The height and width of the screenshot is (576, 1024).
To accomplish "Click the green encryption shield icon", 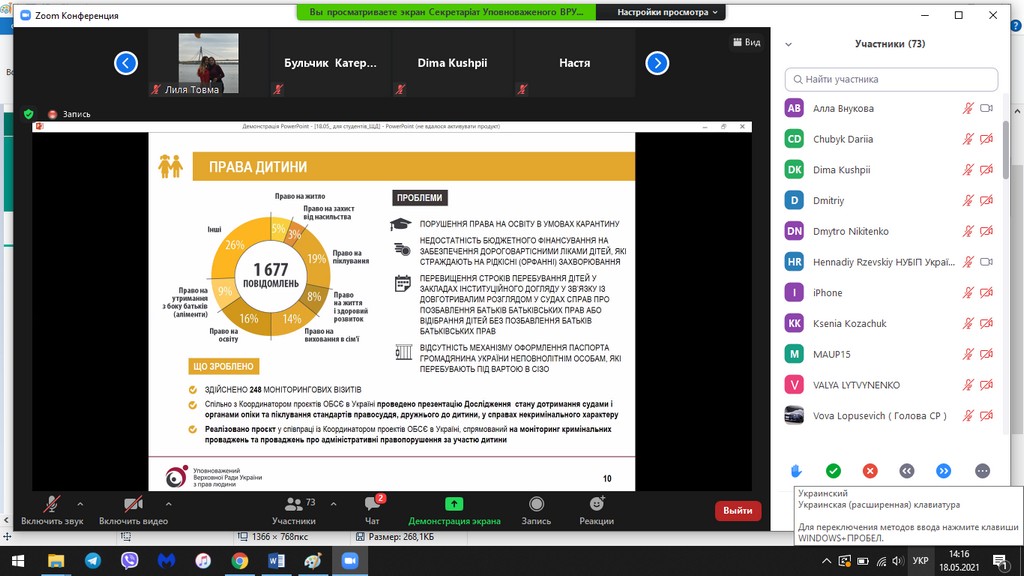I will click(x=29, y=114).
